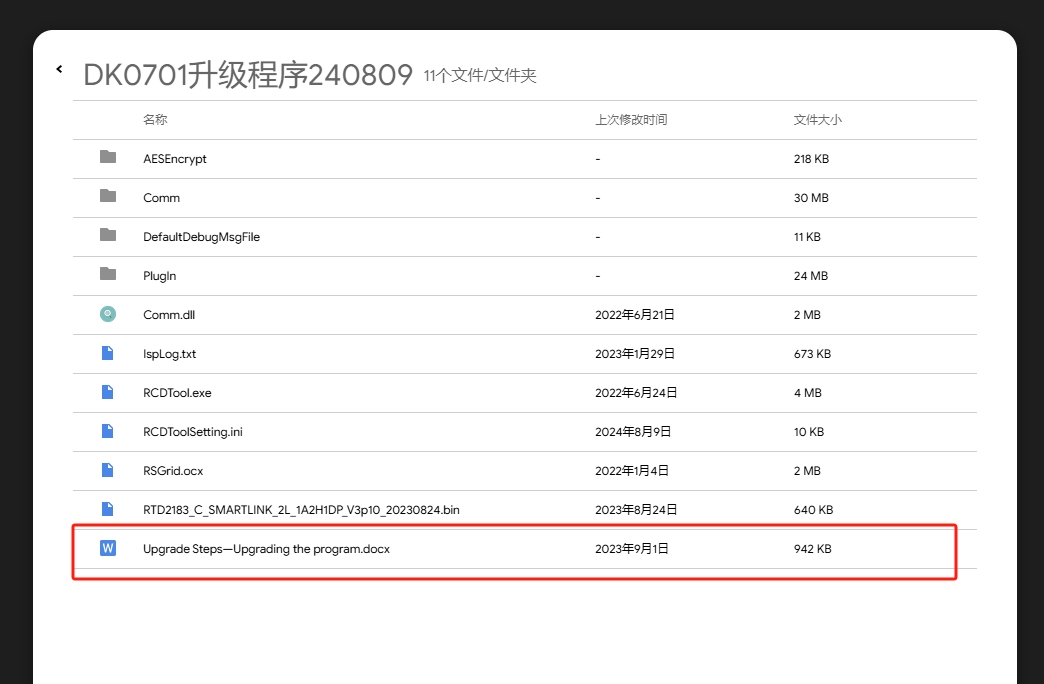Click the 640 KB size of the bin file
The image size is (1044, 684).
[x=814, y=510]
